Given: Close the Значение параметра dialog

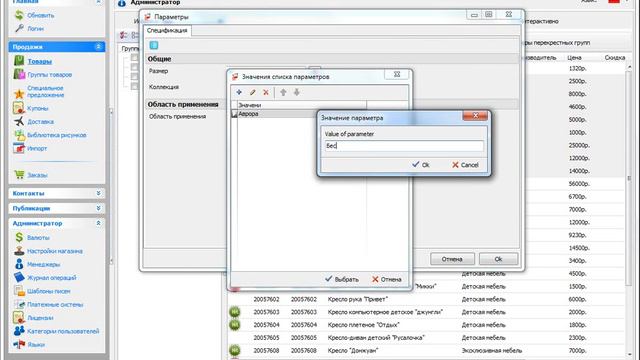Looking at the screenshot, I should pos(475,116).
